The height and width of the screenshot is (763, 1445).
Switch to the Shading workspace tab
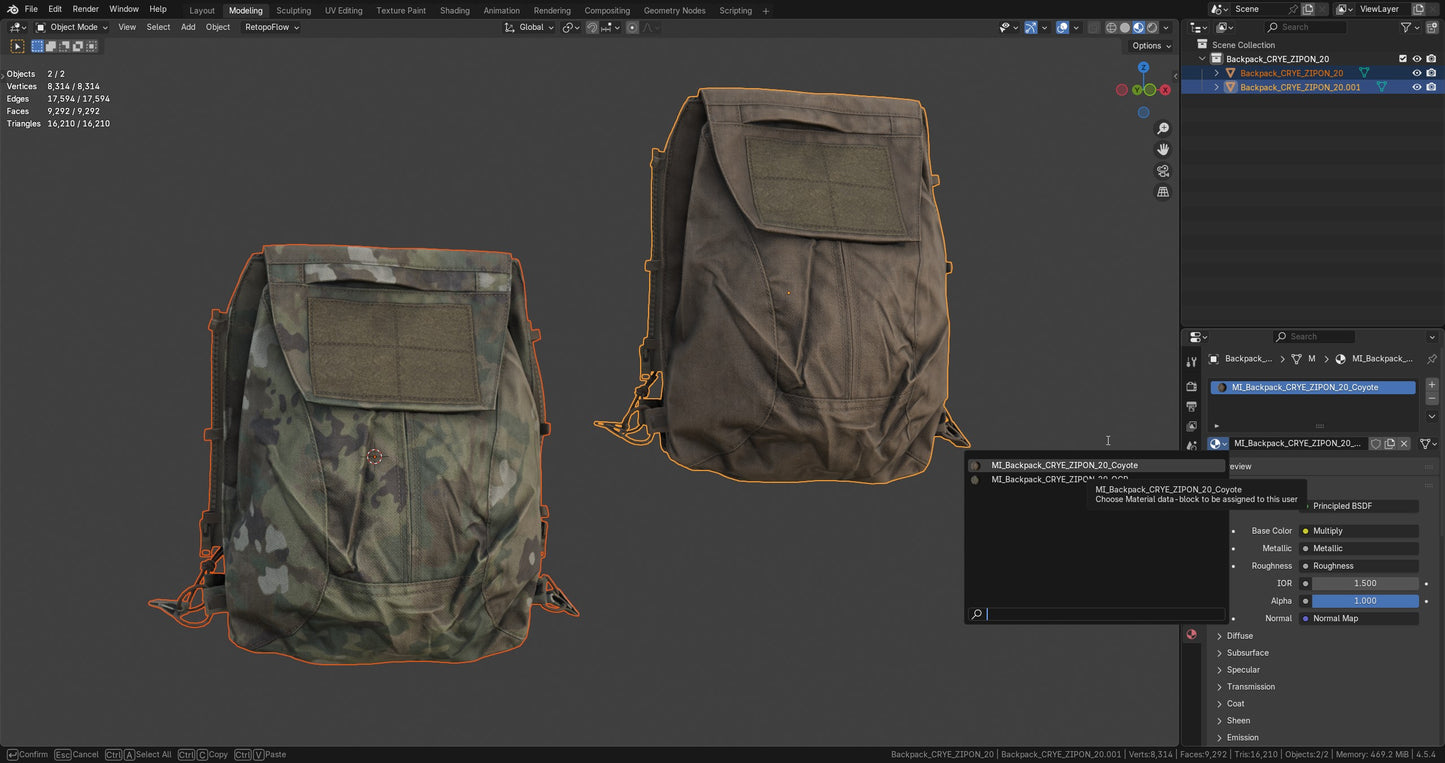tap(455, 10)
